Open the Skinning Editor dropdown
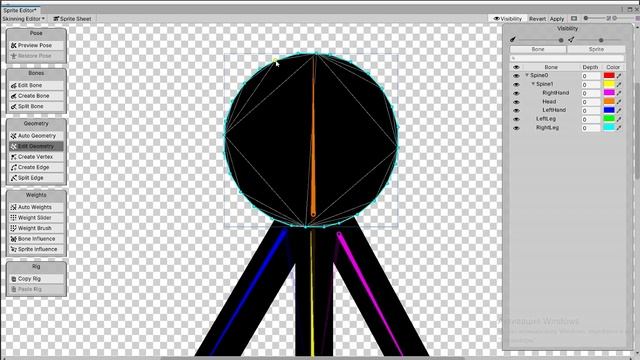 pyautogui.click(x=23, y=18)
